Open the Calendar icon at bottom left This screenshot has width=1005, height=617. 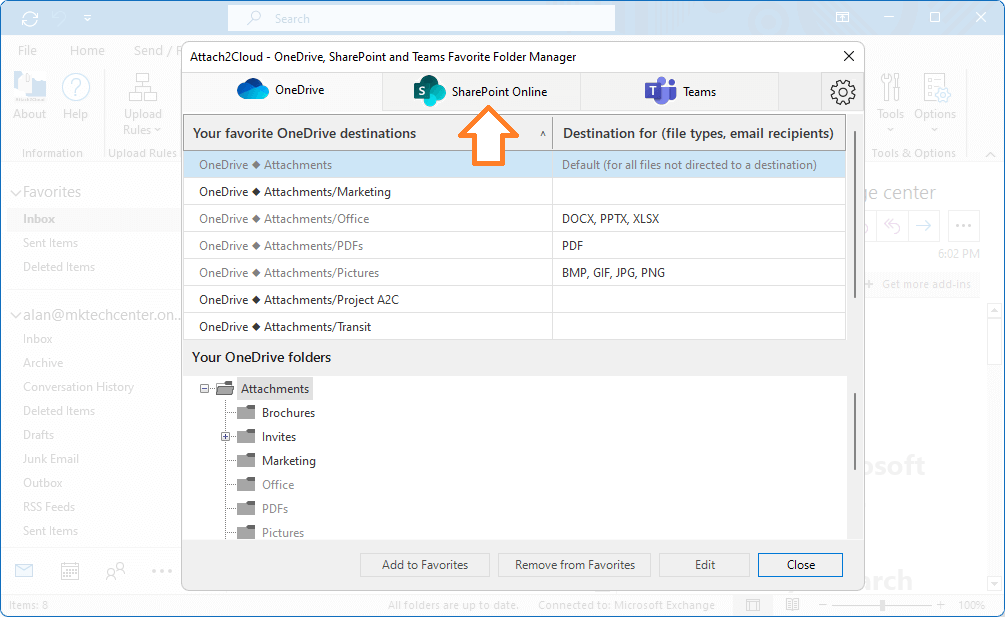tap(68, 570)
